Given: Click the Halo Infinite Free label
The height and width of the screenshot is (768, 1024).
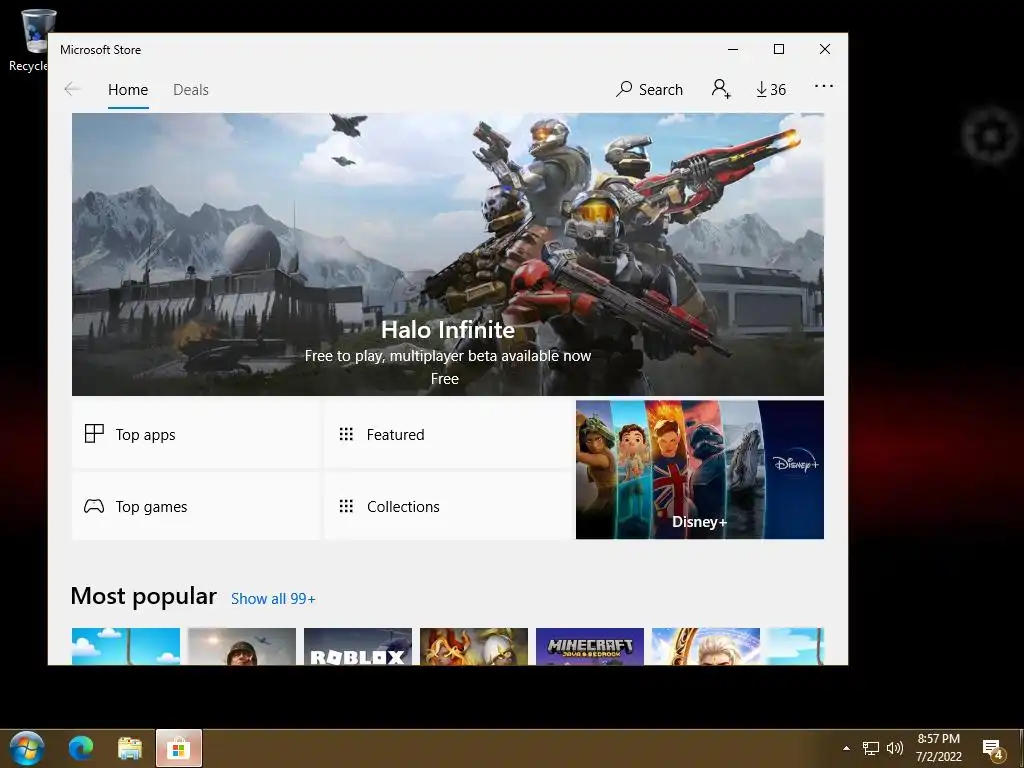Looking at the screenshot, I should pos(445,379).
